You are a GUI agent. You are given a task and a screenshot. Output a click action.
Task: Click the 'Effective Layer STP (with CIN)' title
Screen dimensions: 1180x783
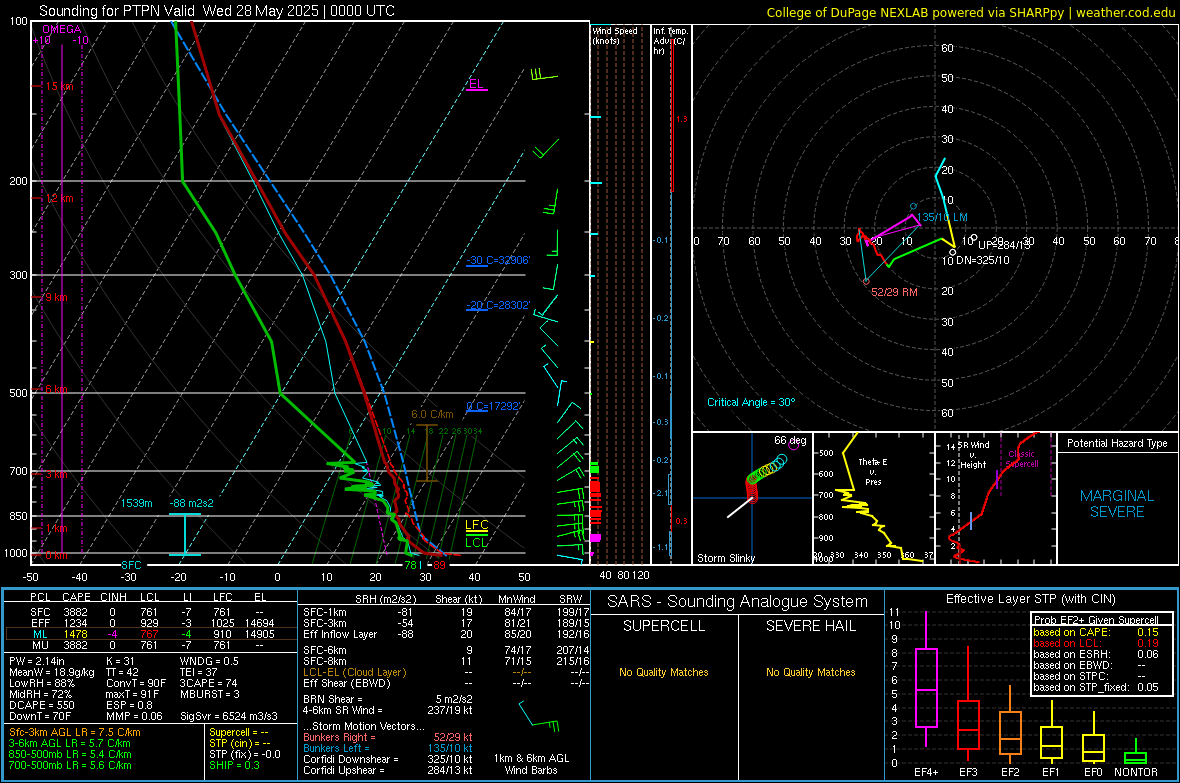point(1030,599)
